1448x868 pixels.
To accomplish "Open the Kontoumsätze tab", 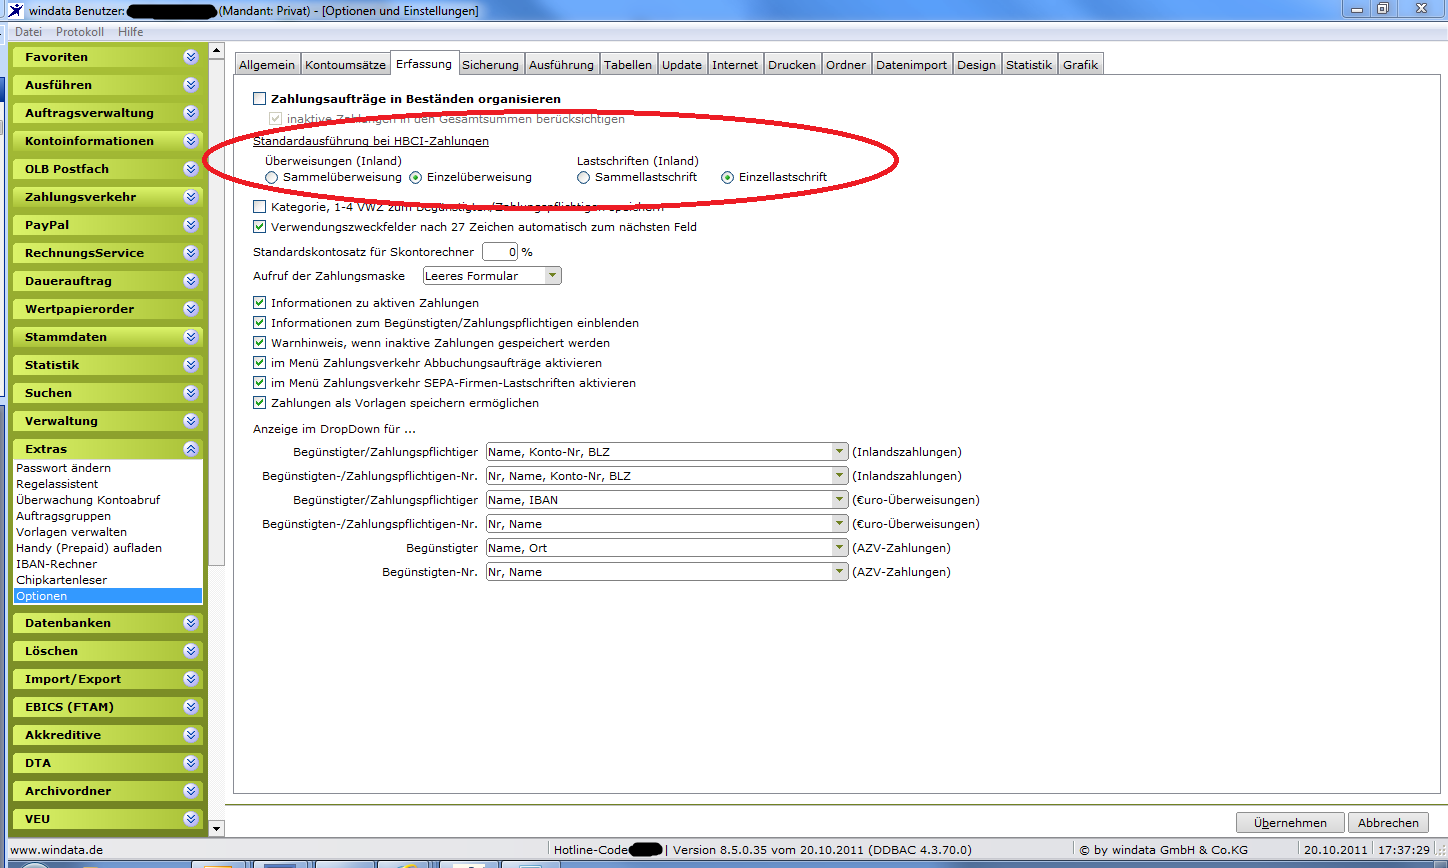I will (346, 65).
